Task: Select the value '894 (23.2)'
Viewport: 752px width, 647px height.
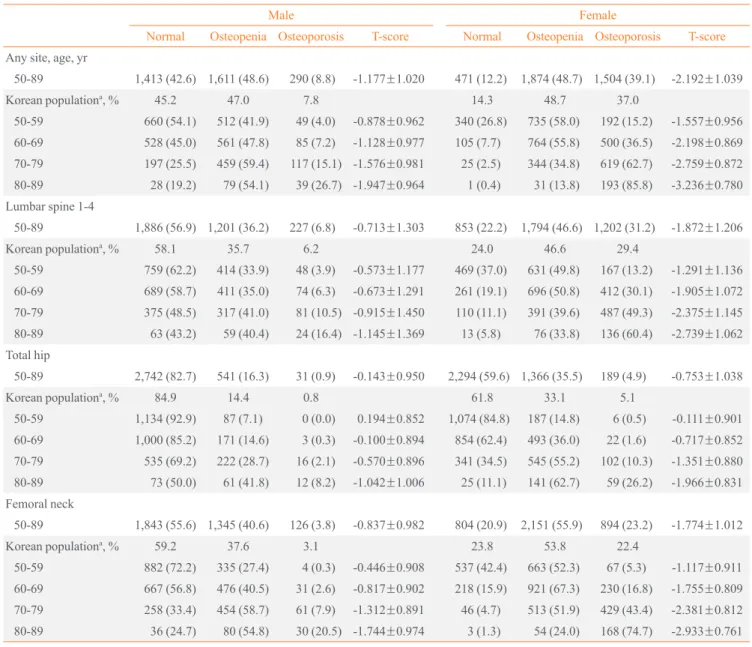Action: click(x=626, y=525)
